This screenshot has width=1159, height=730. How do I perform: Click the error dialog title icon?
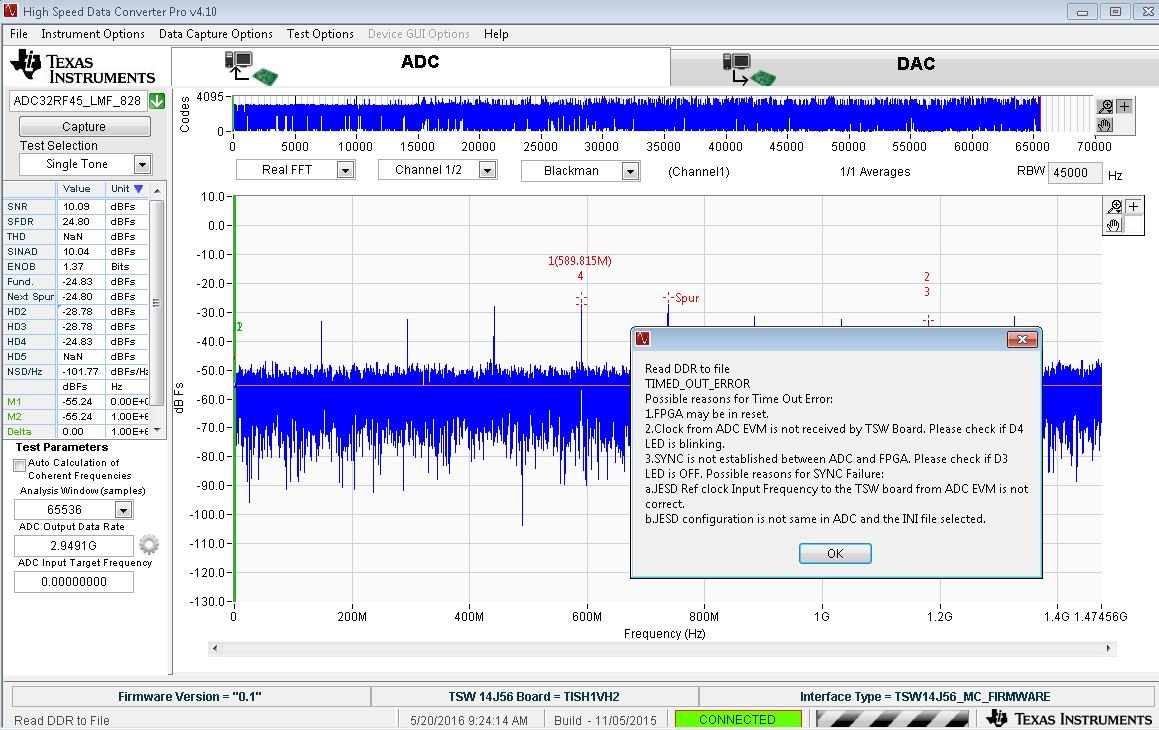(643, 339)
